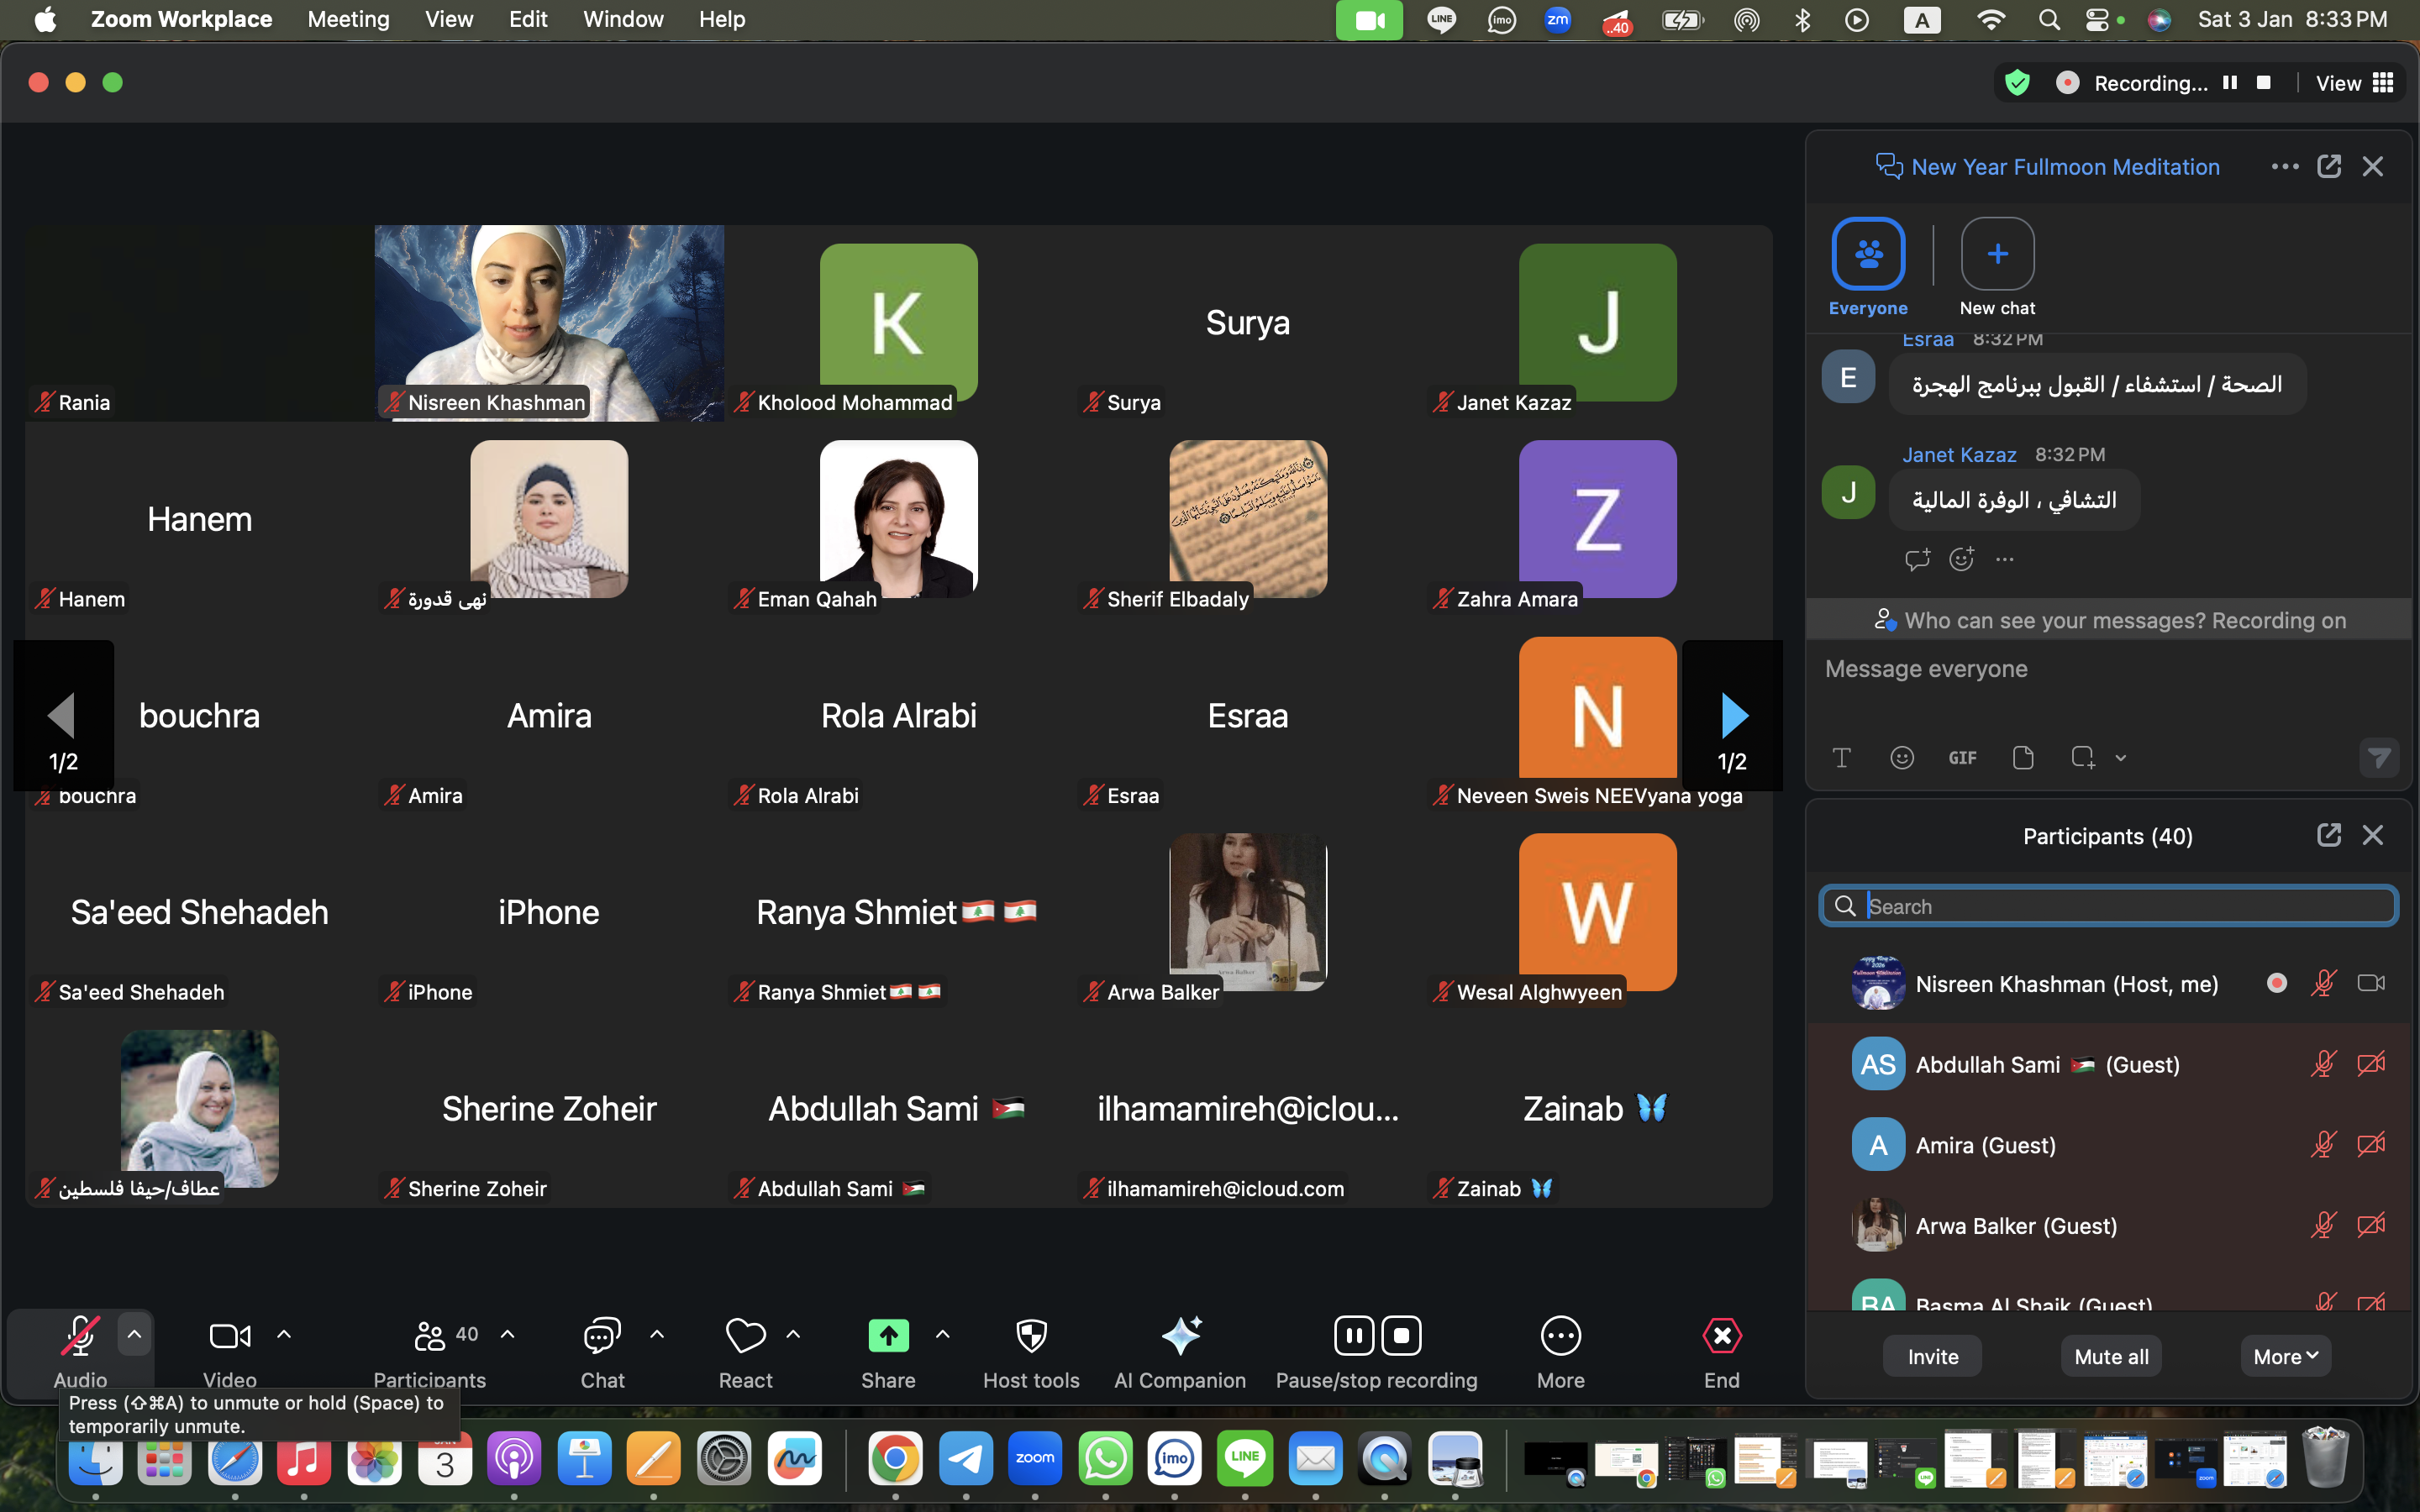Open the emoji picker in chat
Image resolution: width=2420 pixels, height=1512 pixels.
1902,758
